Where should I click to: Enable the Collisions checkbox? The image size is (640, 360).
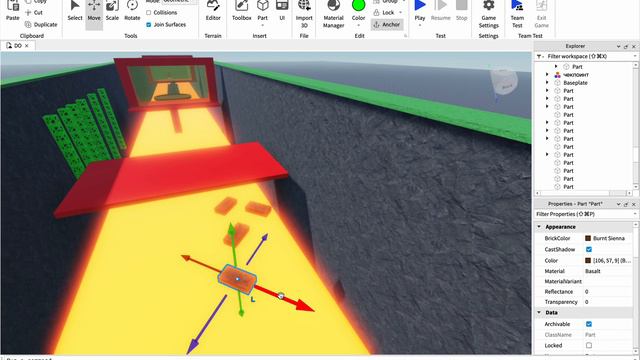coord(149,13)
